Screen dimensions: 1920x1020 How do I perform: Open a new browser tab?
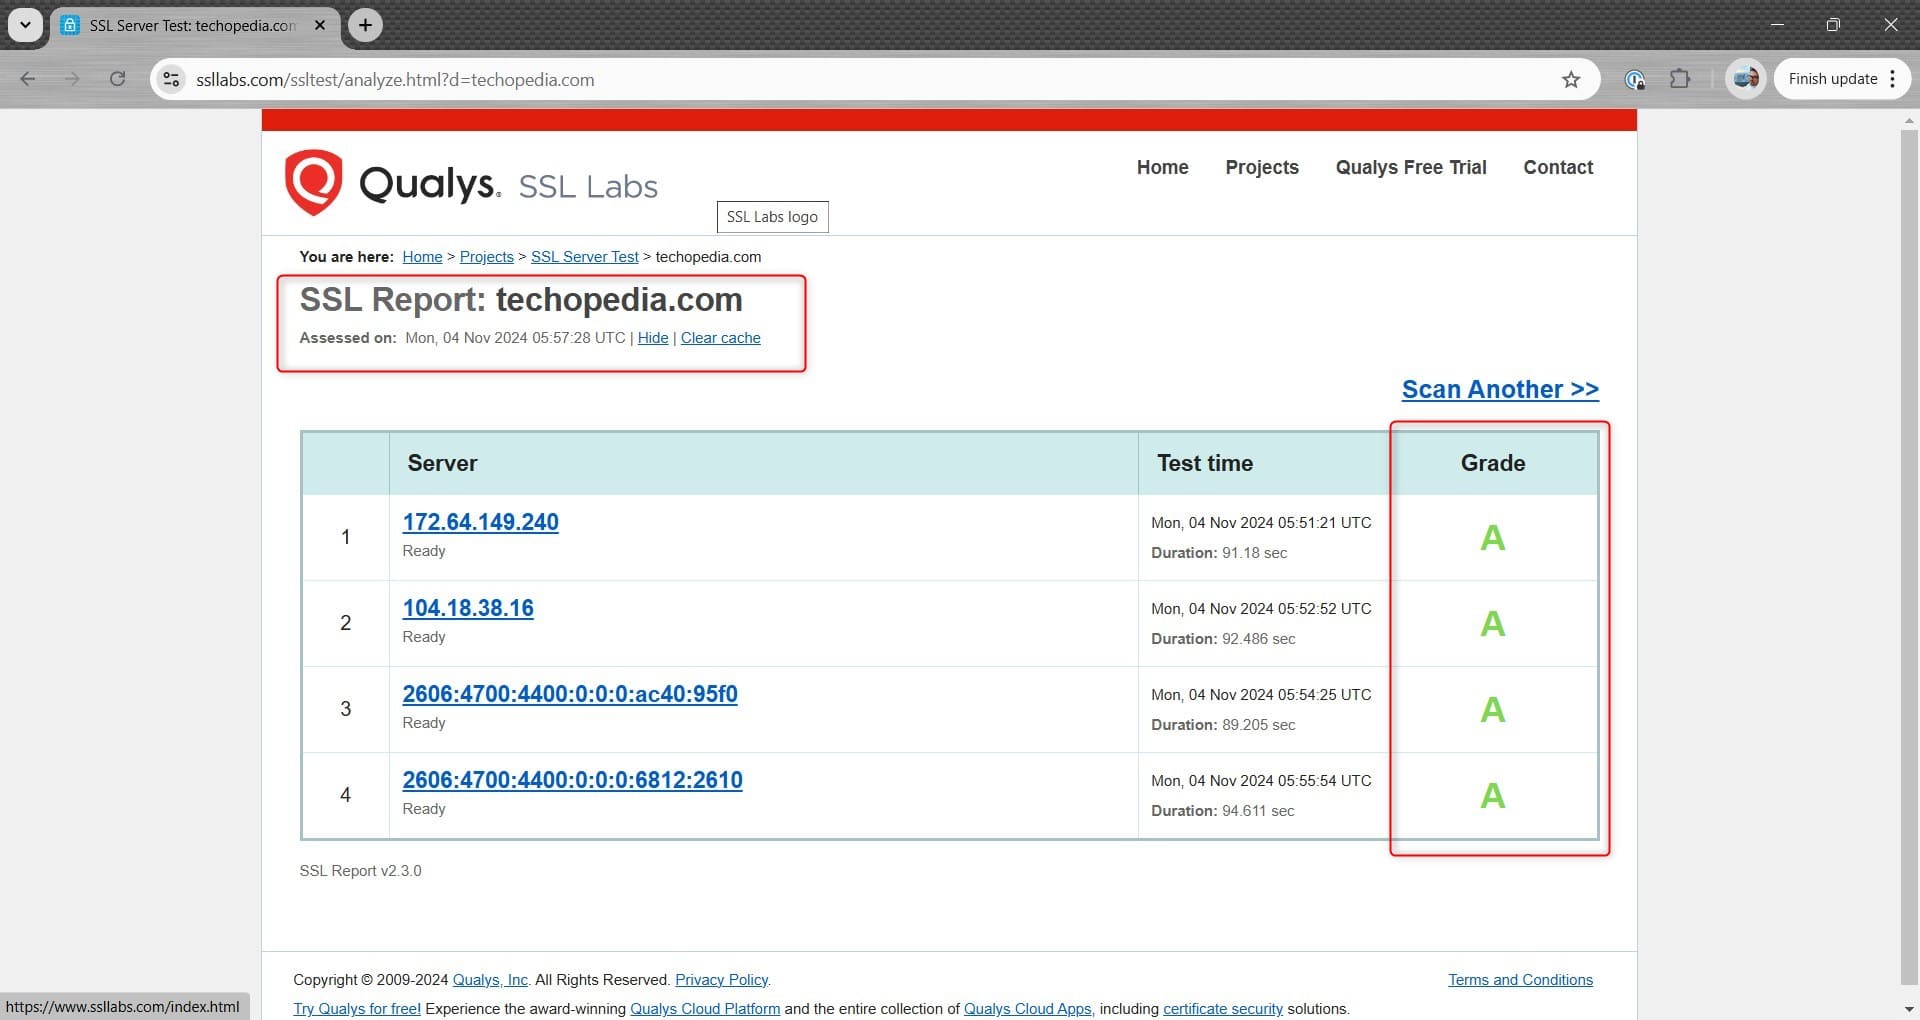366,25
